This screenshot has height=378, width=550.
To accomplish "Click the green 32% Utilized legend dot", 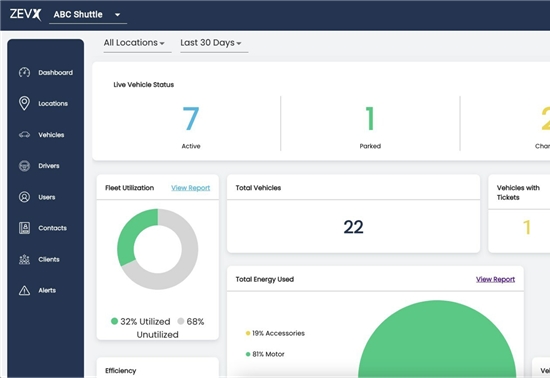I will coord(114,321).
